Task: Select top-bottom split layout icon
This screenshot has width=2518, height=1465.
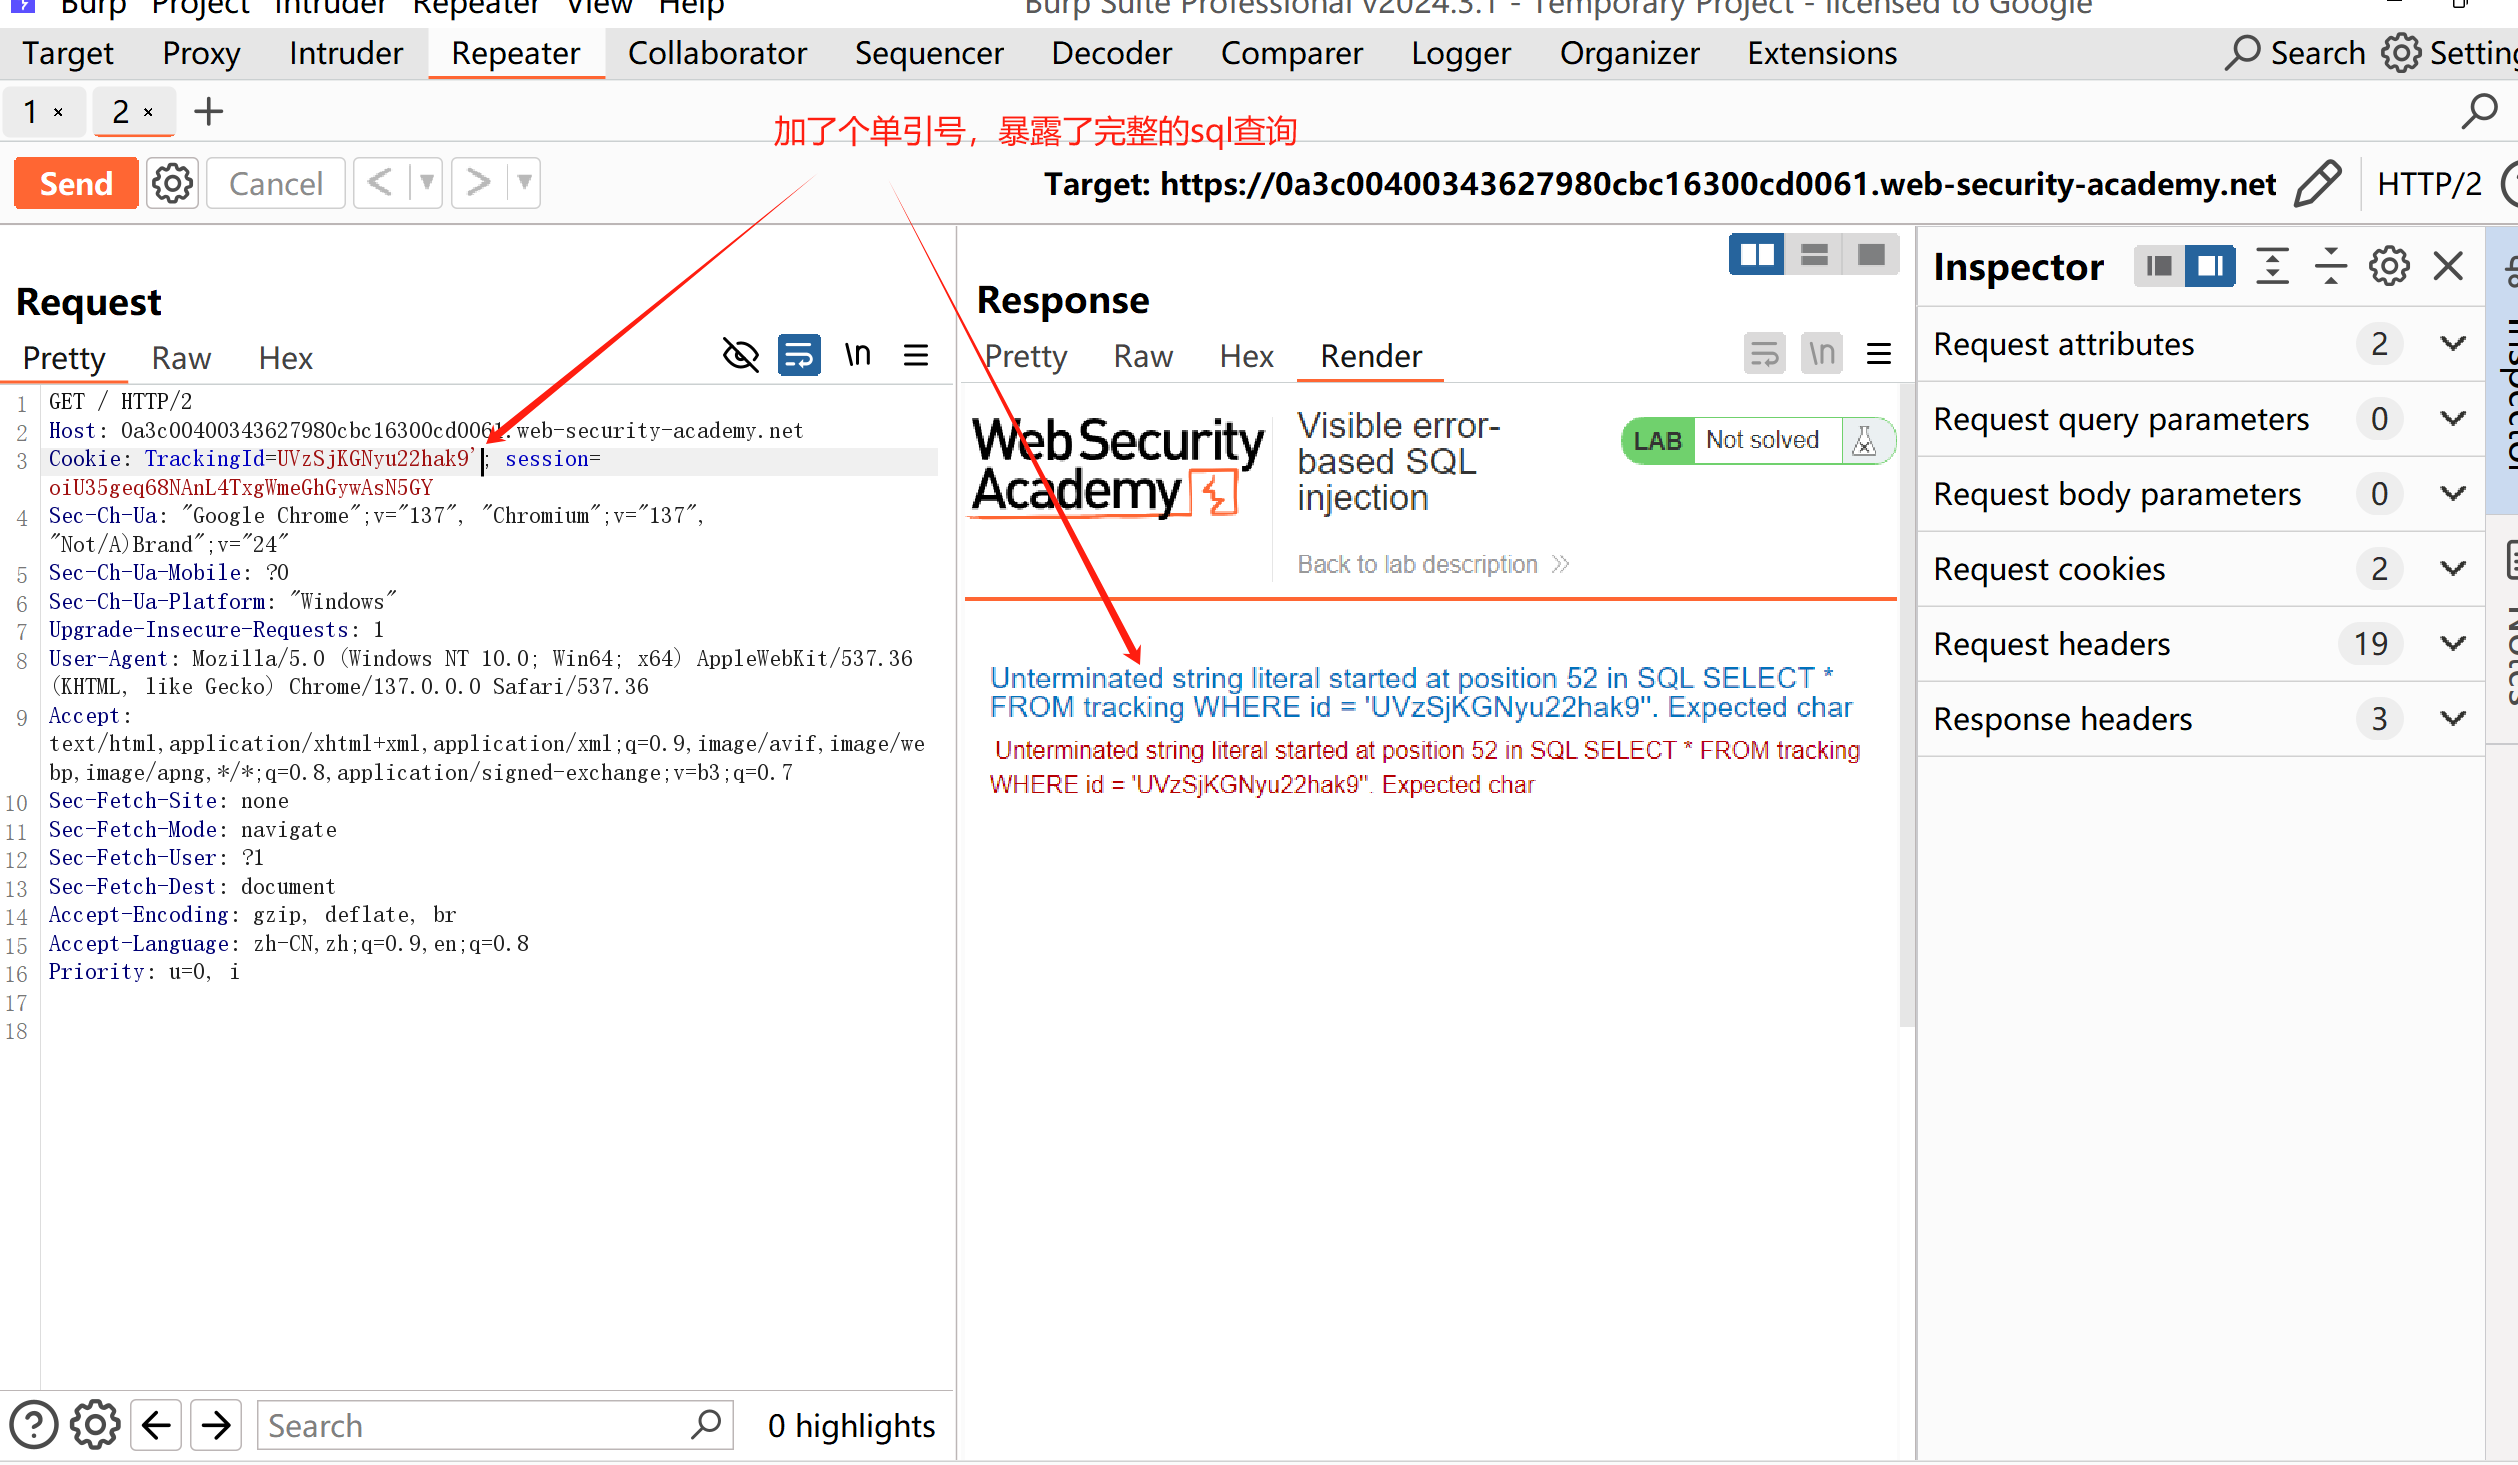Action: 1814,255
